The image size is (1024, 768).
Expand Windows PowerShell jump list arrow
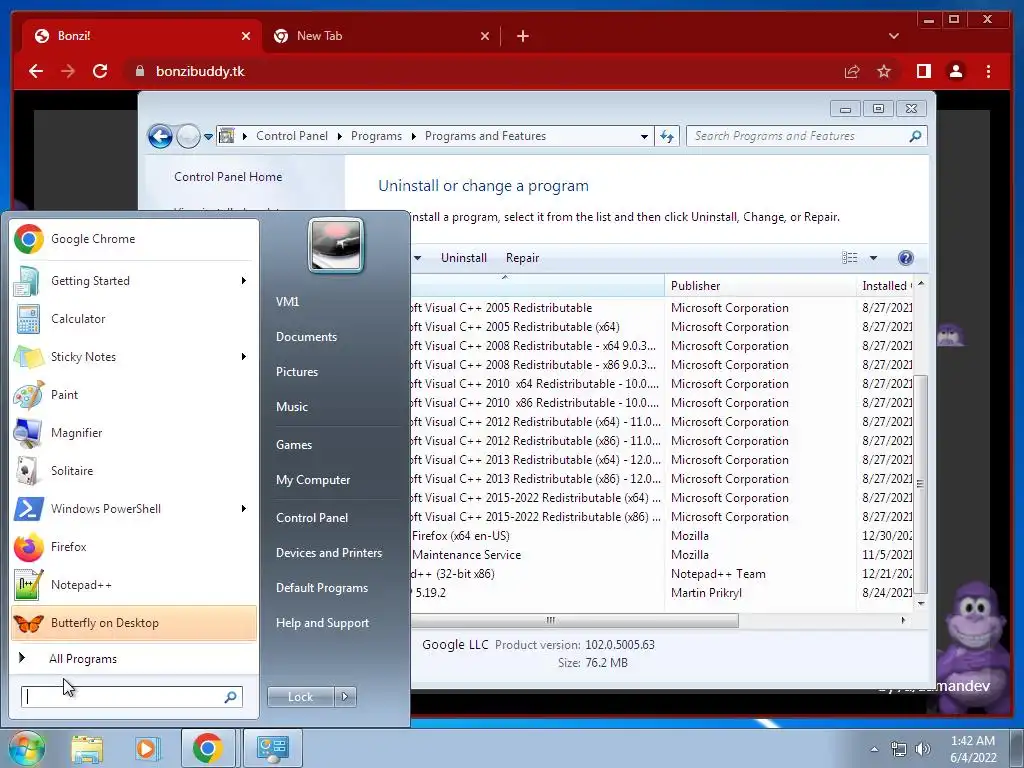click(x=244, y=509)
